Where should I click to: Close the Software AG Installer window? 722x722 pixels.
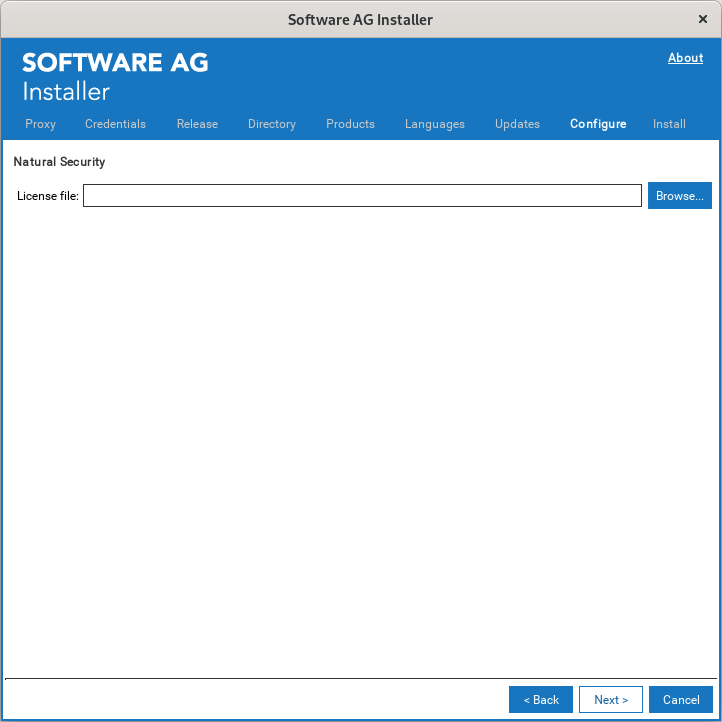tap(703, 19)
